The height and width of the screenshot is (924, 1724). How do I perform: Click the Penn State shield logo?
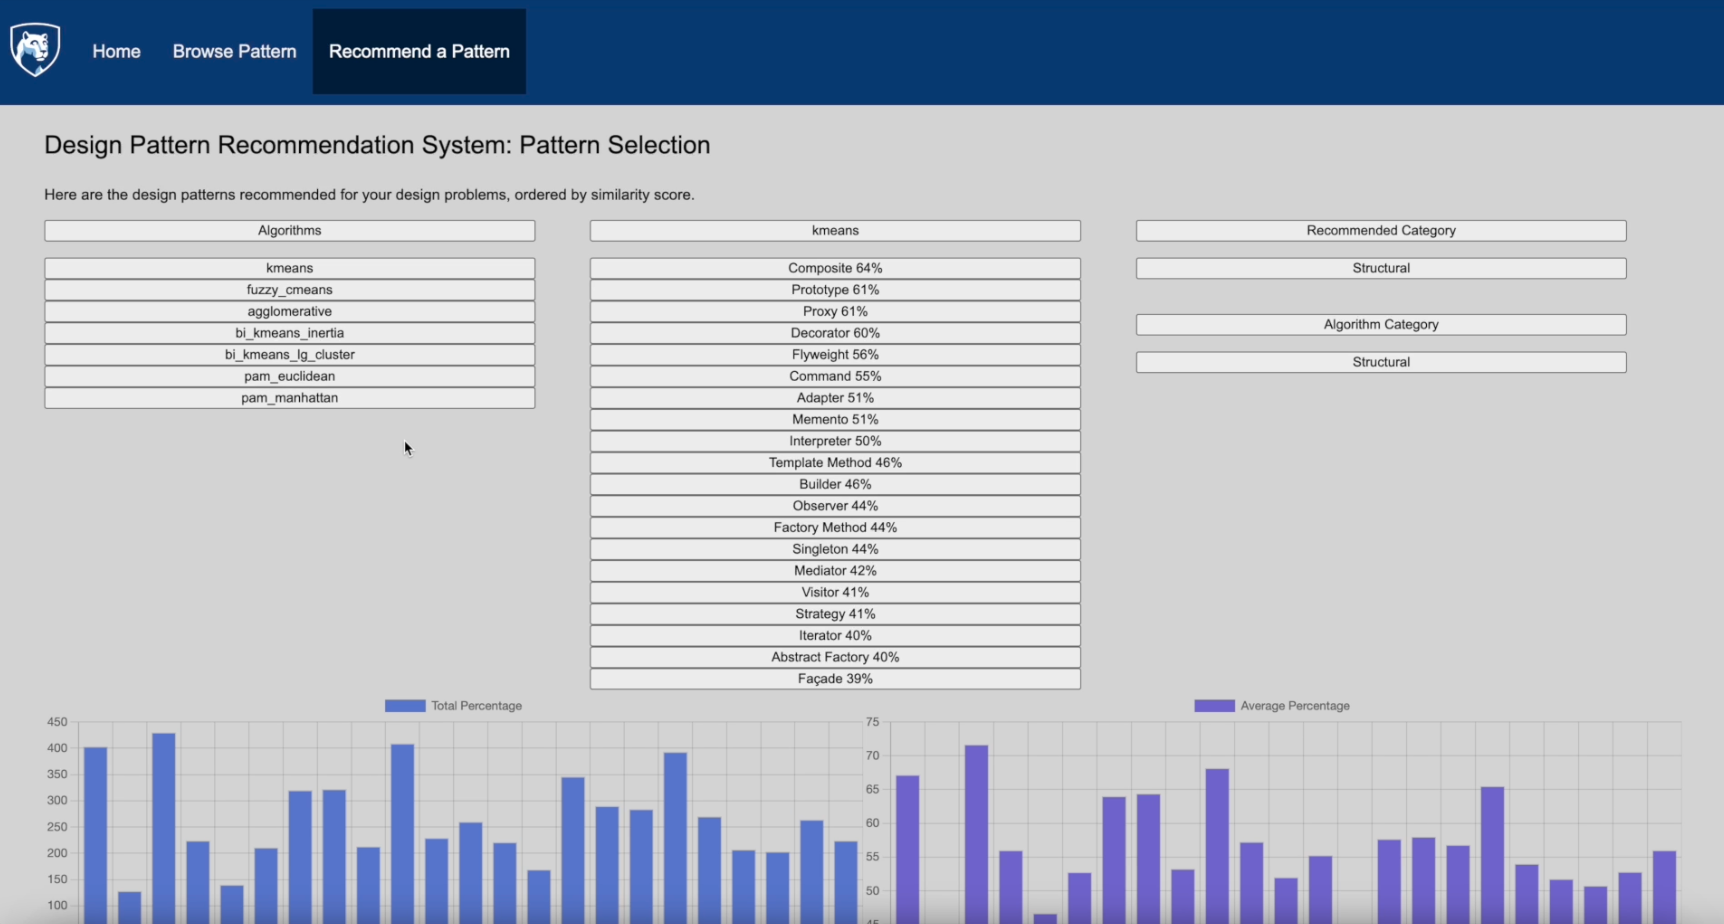[35, 50]
